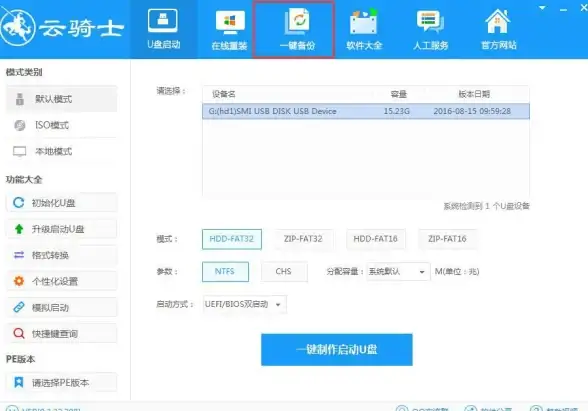Go to the 软件大全 tab
This screenshot has width=588, height=411.
[x=364, y=30]
